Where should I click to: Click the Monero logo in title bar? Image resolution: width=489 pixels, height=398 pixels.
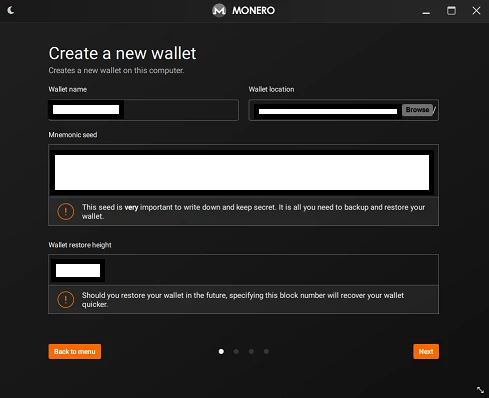point(219,10)
